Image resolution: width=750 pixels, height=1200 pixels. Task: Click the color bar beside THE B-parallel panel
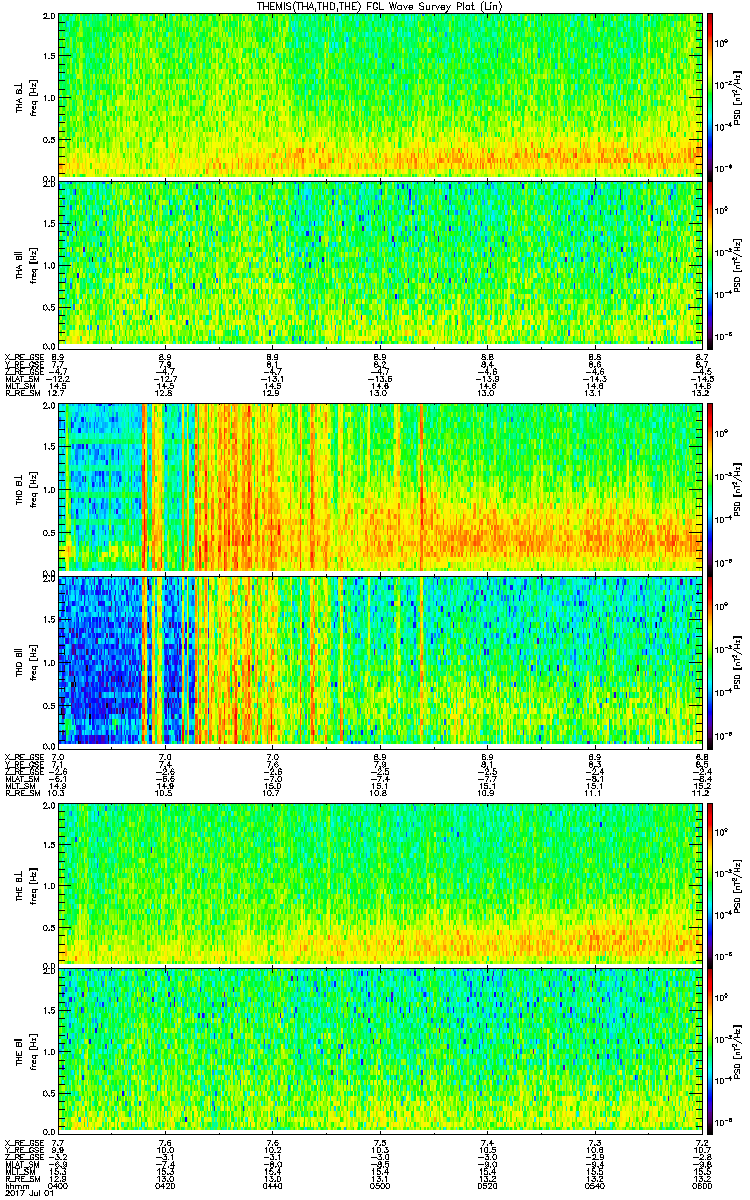[x=711, y=1049]
